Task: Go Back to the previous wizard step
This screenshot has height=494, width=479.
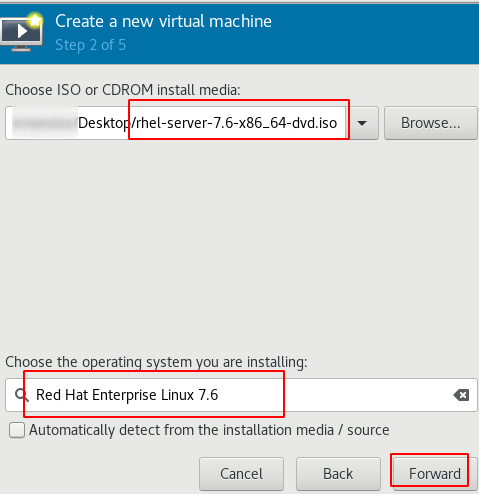Action: pyautogui.click(x=338, y=474)
